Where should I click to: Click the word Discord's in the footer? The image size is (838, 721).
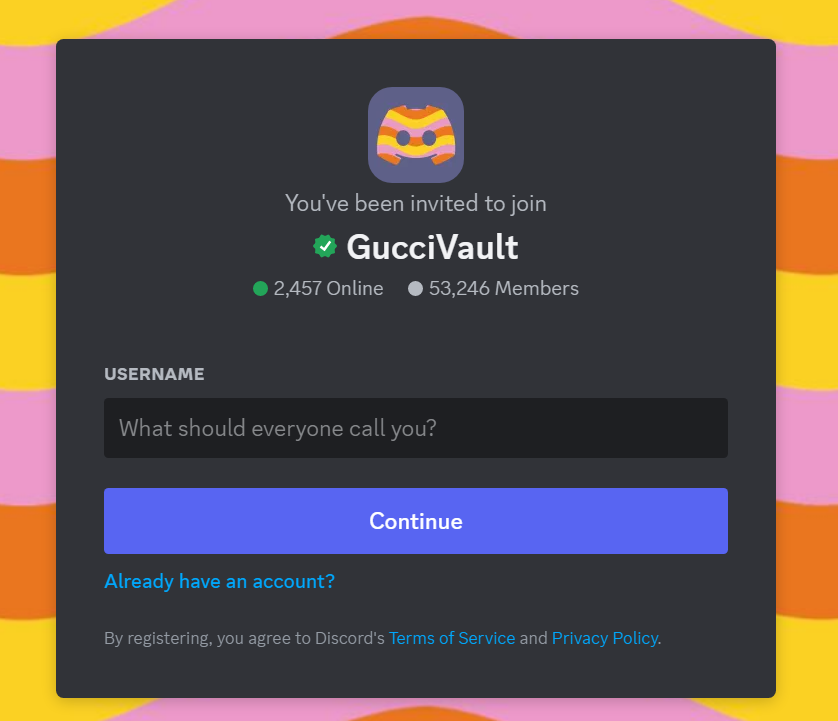350,638
